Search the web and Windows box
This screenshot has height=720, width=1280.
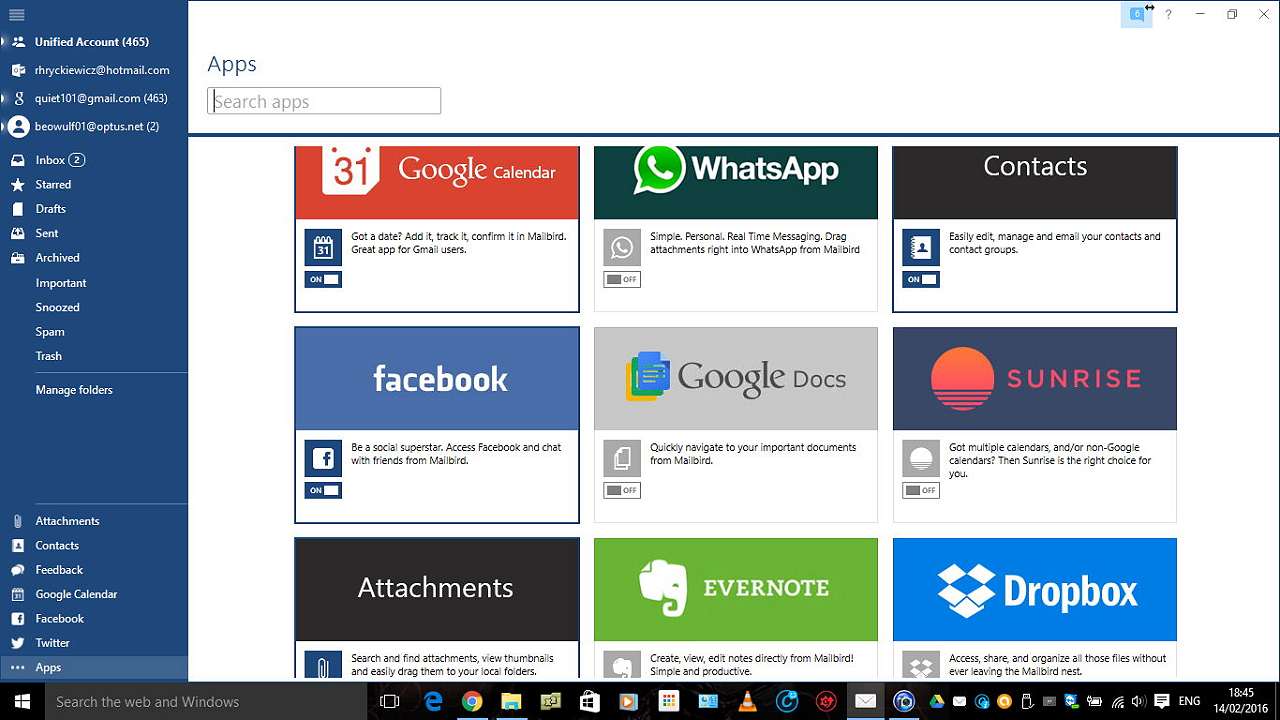tap(207, 701)
